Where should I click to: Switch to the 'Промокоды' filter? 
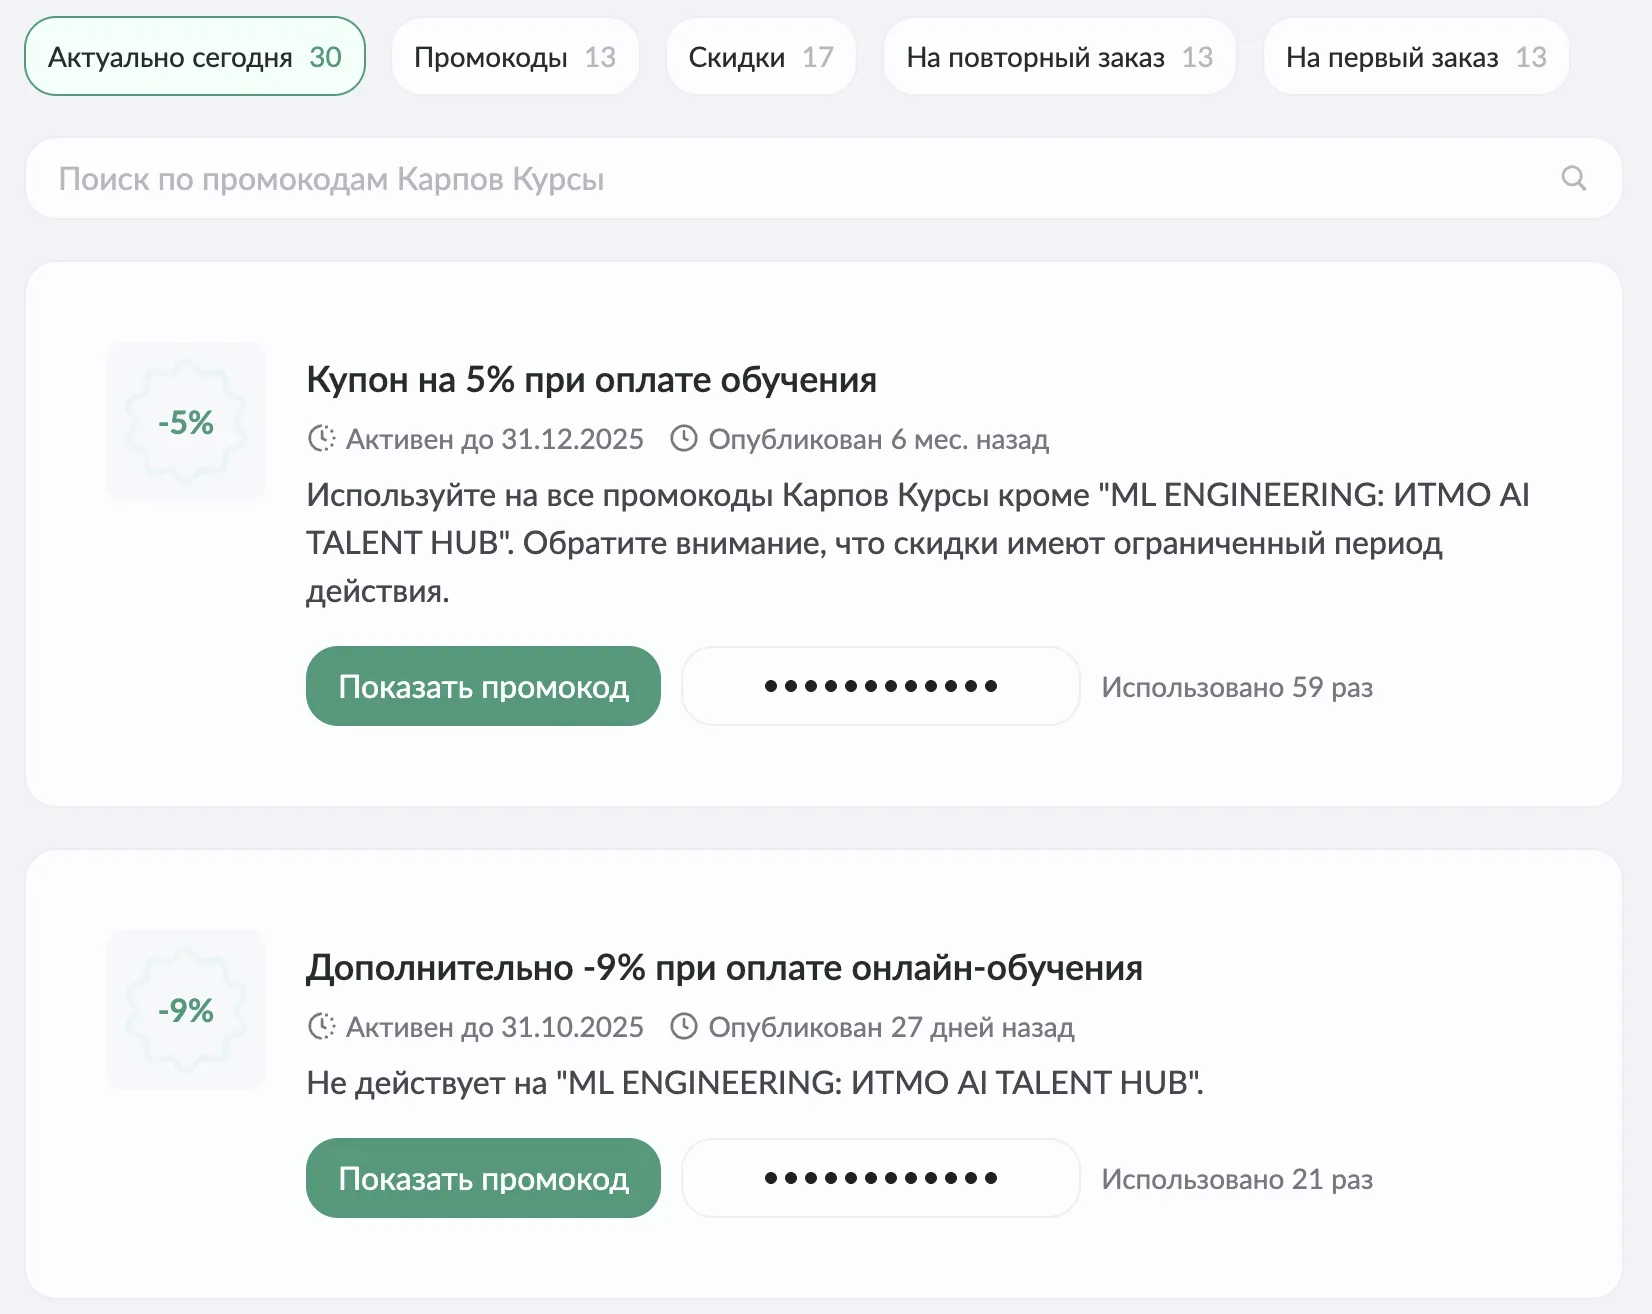tap(514, 56)
